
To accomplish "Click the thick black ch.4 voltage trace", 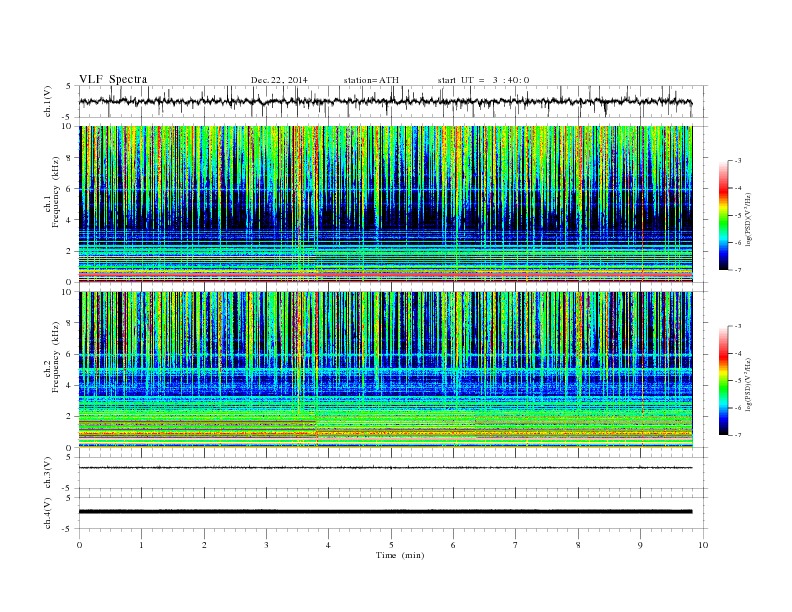I will 385,512.
